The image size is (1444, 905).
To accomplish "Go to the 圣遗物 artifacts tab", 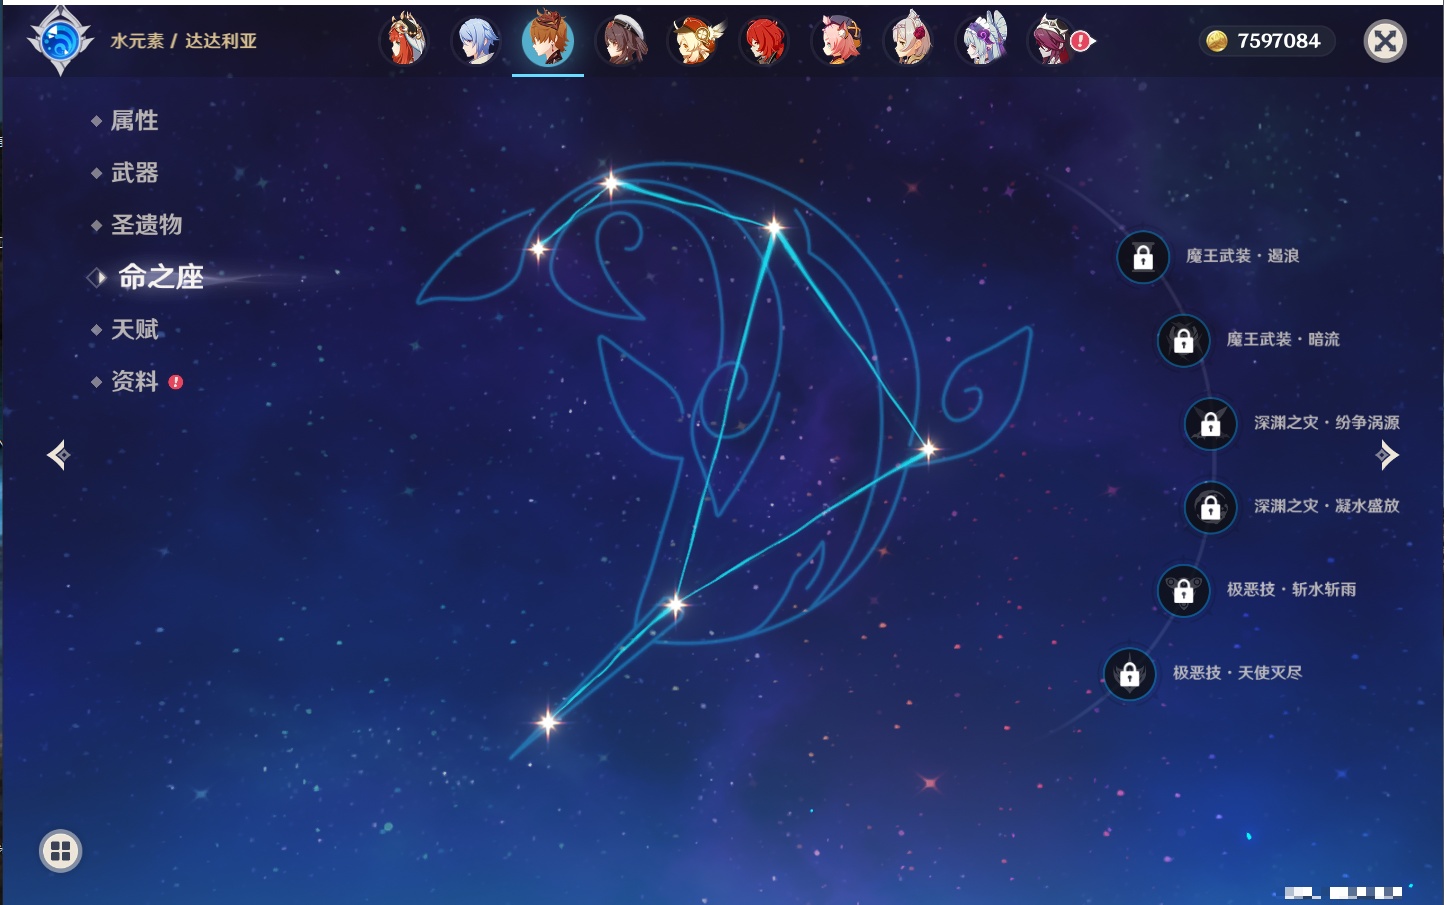I will click(146, 225).
